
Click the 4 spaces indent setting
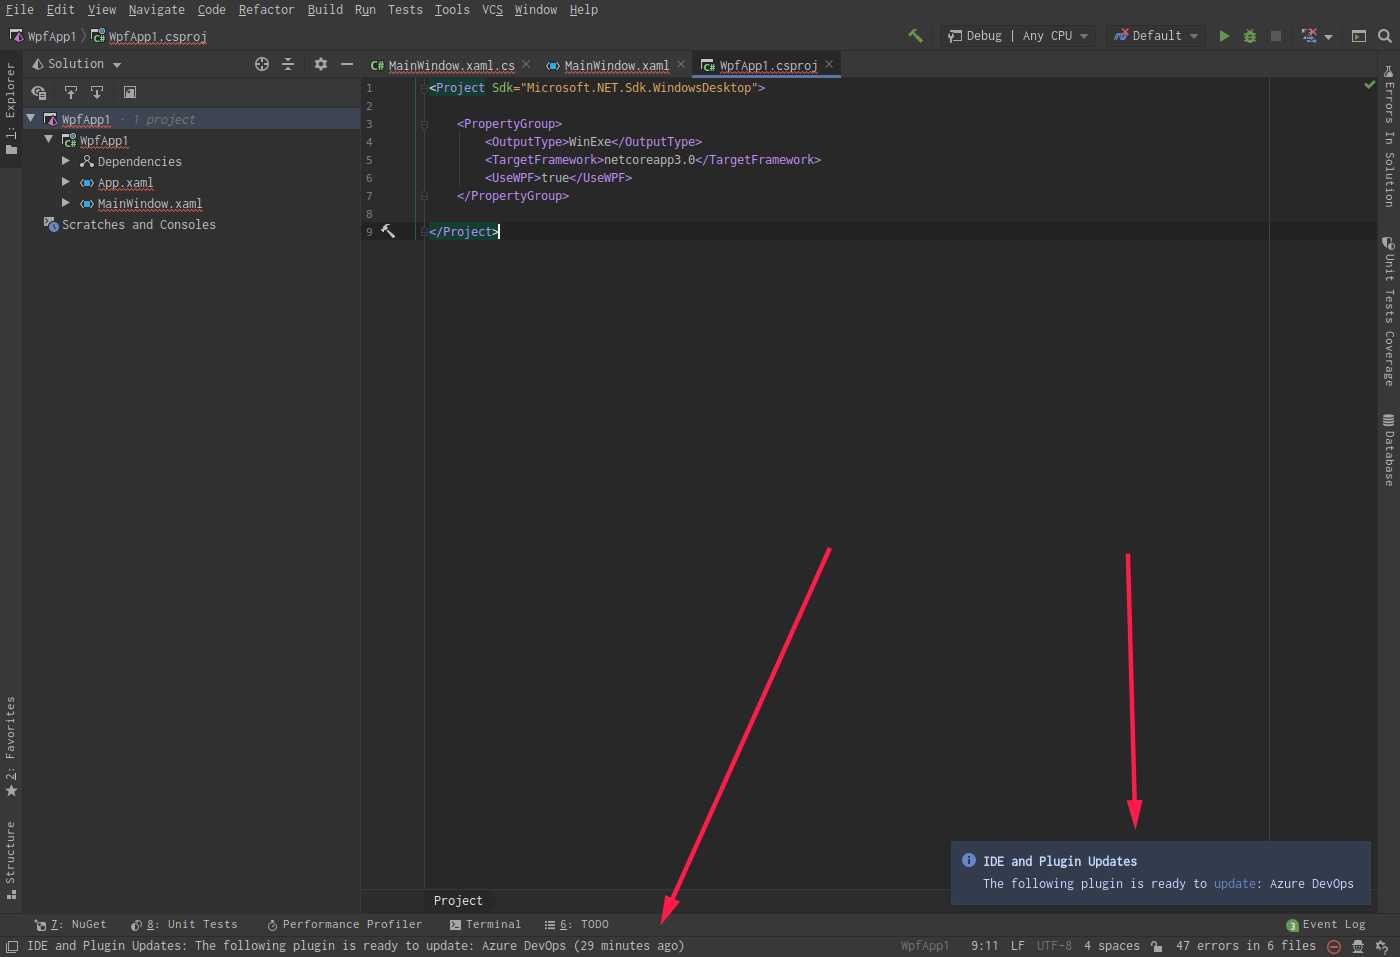pyautogui.click(x=1112, y=946)
